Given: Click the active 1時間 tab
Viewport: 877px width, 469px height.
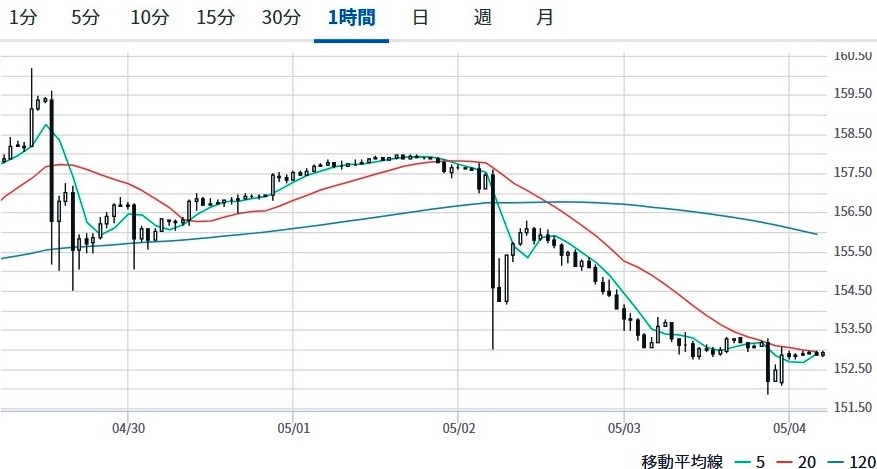Looking at the screenshot, I should pyautogui.click(x=351, y=18).
